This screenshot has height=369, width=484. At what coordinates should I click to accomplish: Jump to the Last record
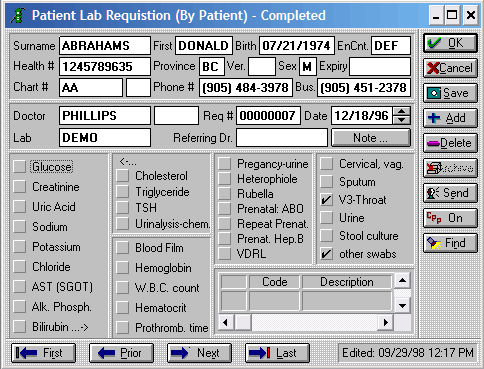tap(277, 353)
